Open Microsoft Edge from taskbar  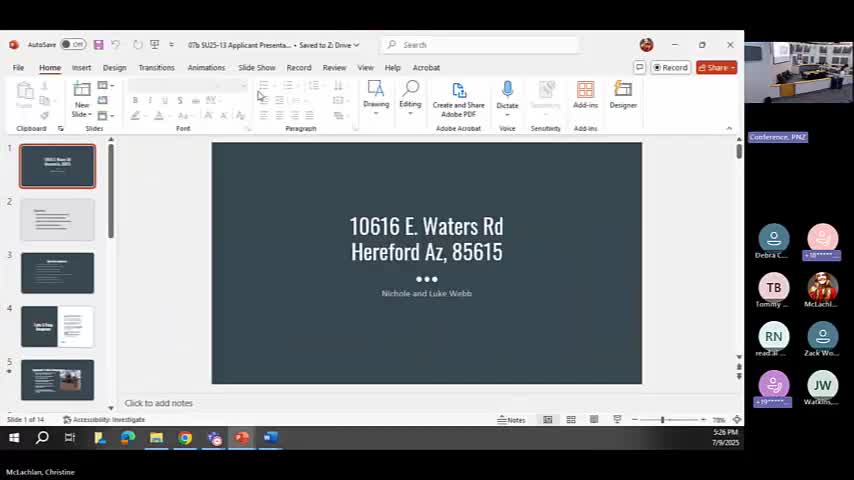click(x=128, y=438)
